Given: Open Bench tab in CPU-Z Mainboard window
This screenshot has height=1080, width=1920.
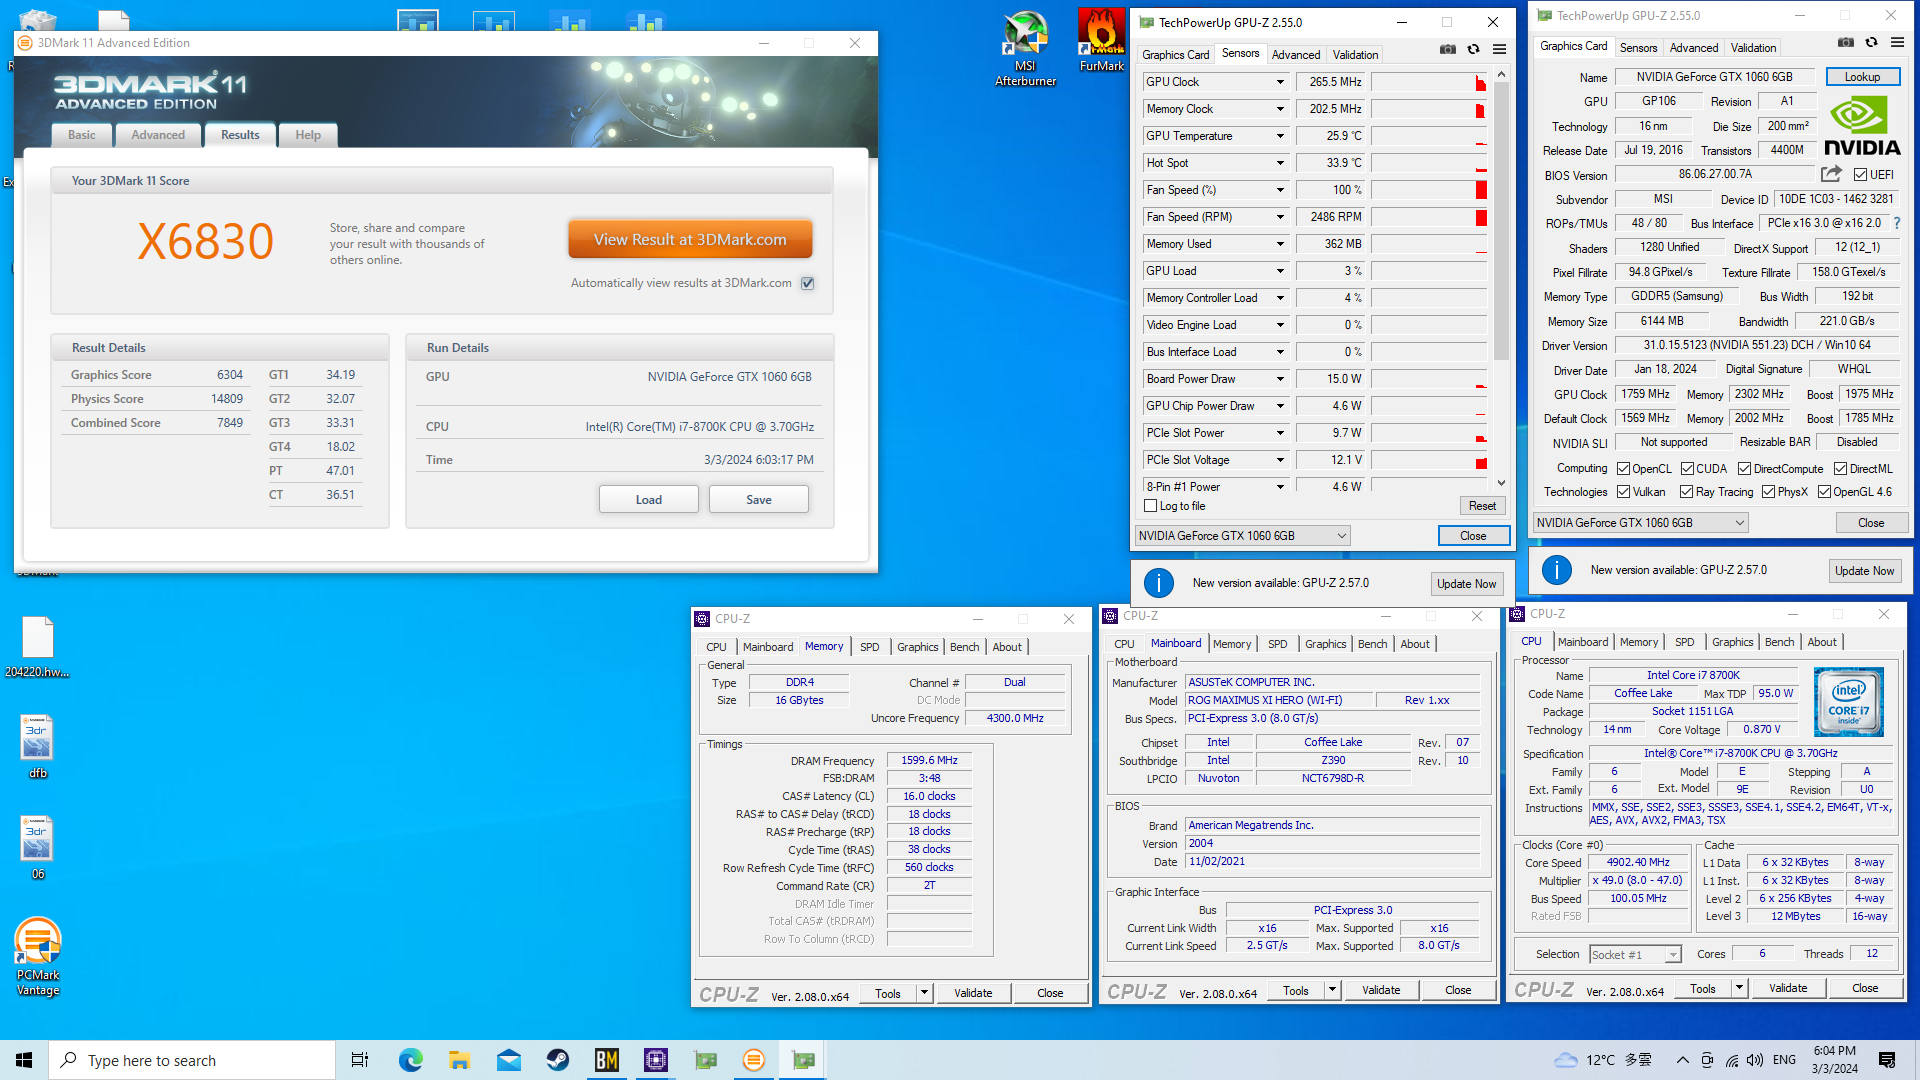Looking at the screenshot, I should (x=1372, y=644).
